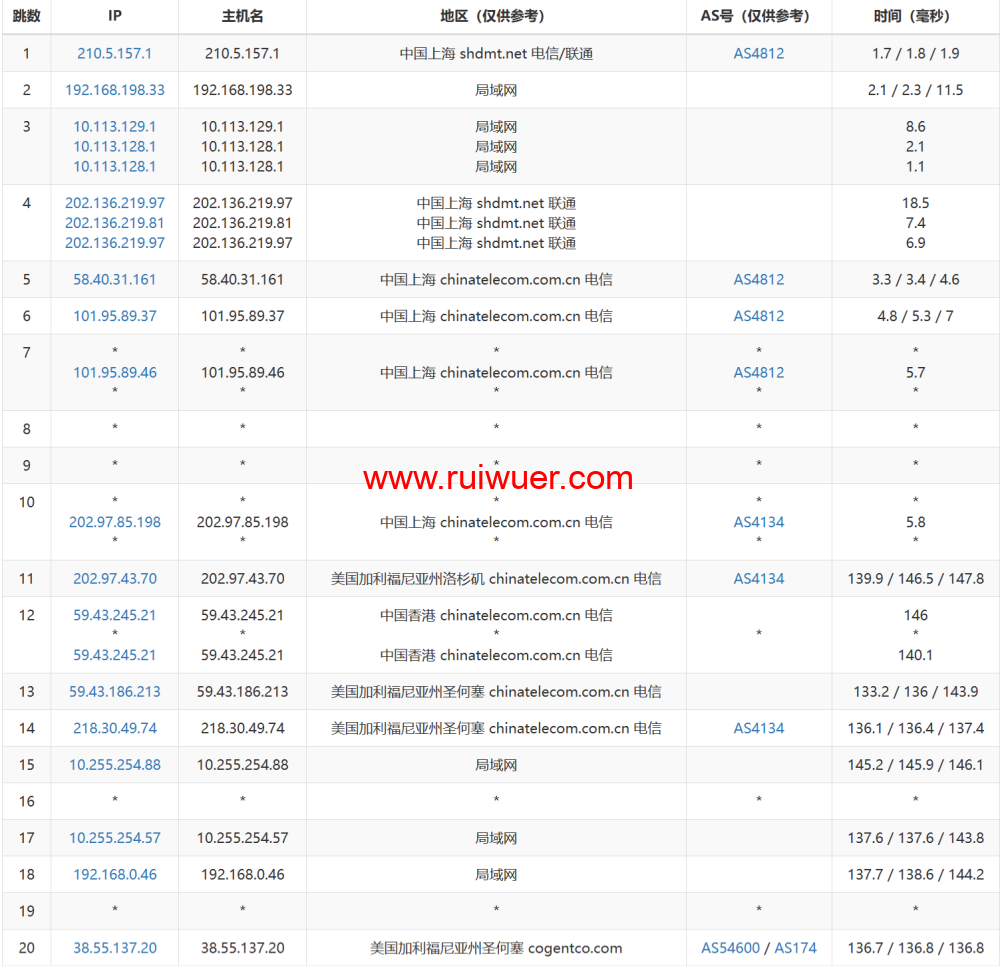Open IP link 210.5.157.1 in hop 1
This screenshot has height=966, width=1000.
click(114, 54)
